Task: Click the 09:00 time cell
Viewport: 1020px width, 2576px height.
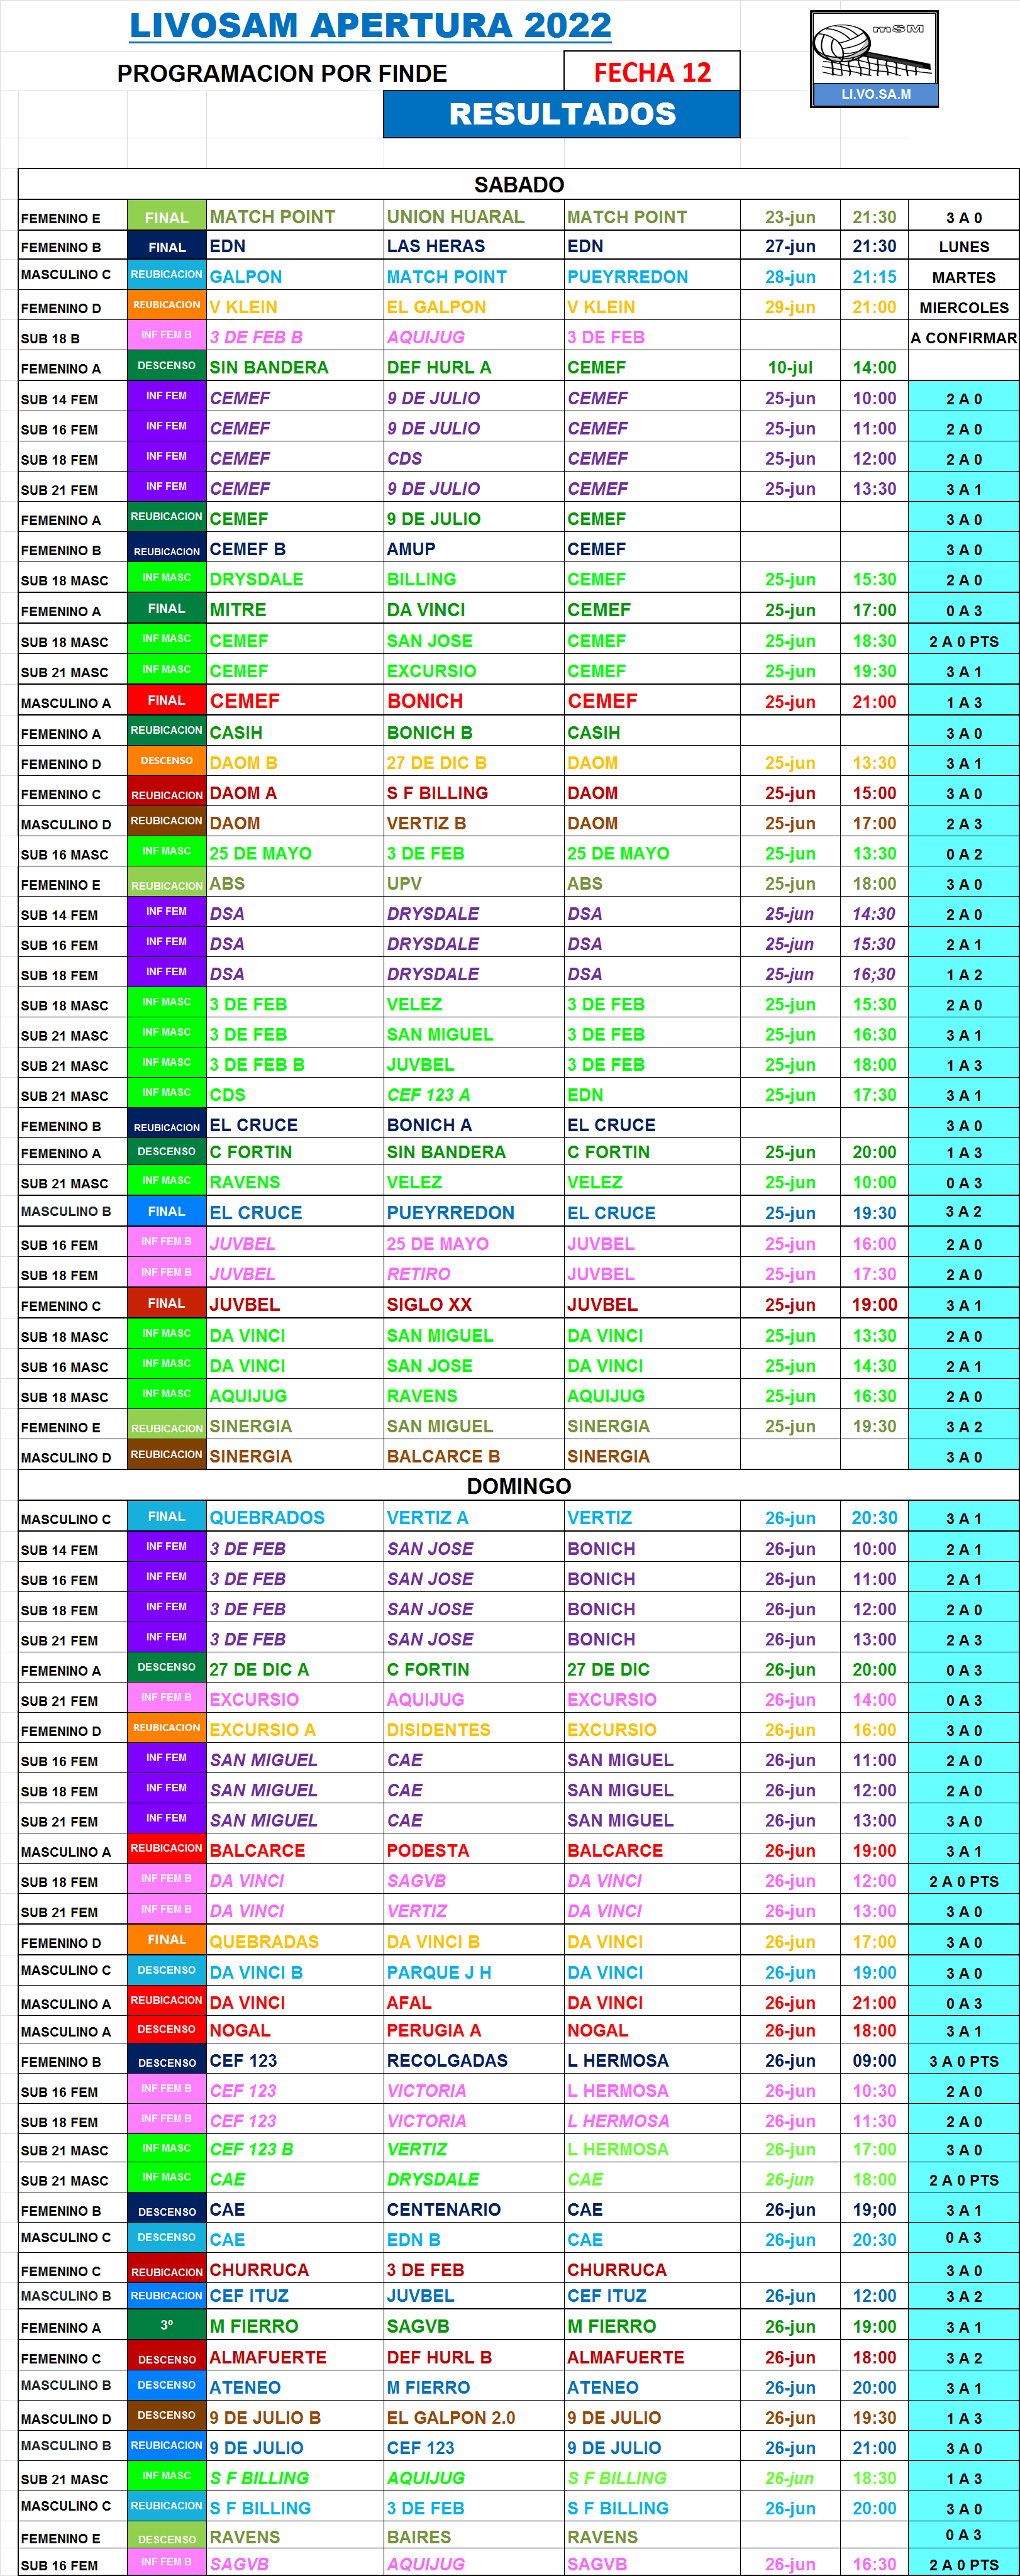Action: [x=874, y=2060]
